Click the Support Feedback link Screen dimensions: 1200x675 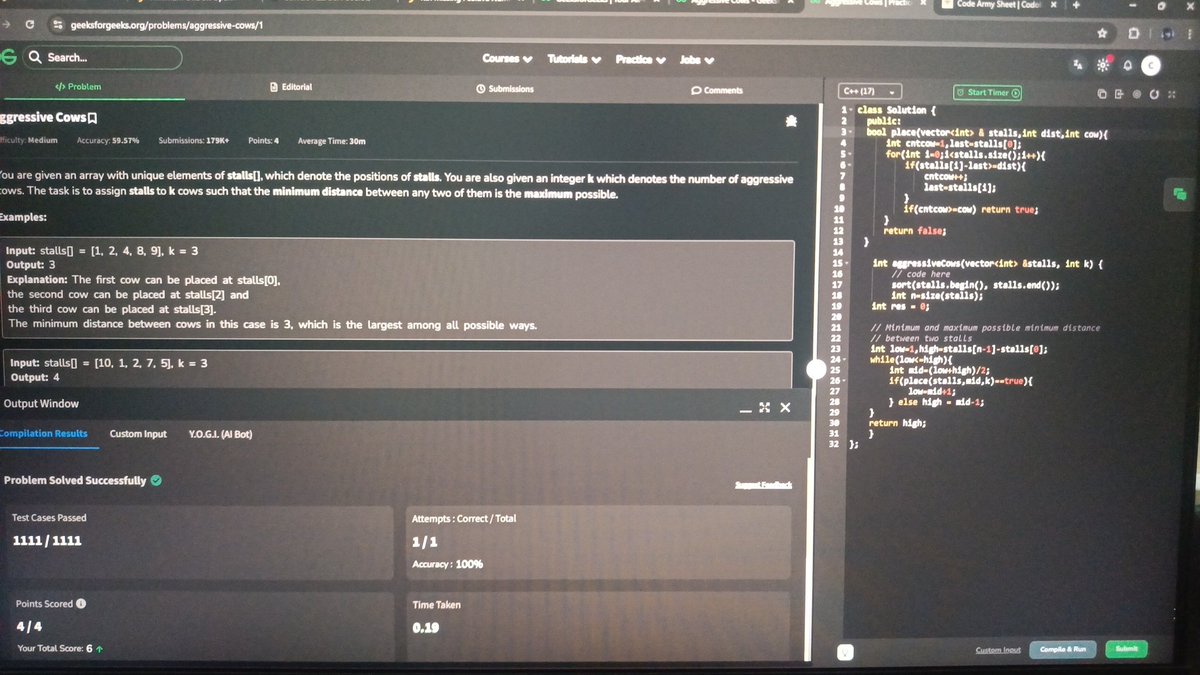[763, 485]
